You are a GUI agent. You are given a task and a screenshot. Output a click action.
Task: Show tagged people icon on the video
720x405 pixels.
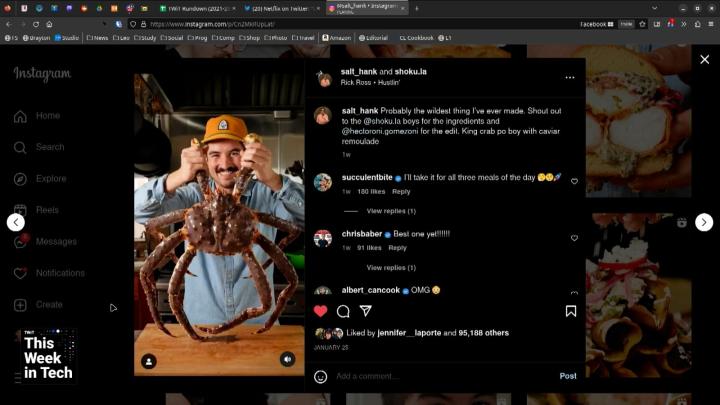point(149,360)
